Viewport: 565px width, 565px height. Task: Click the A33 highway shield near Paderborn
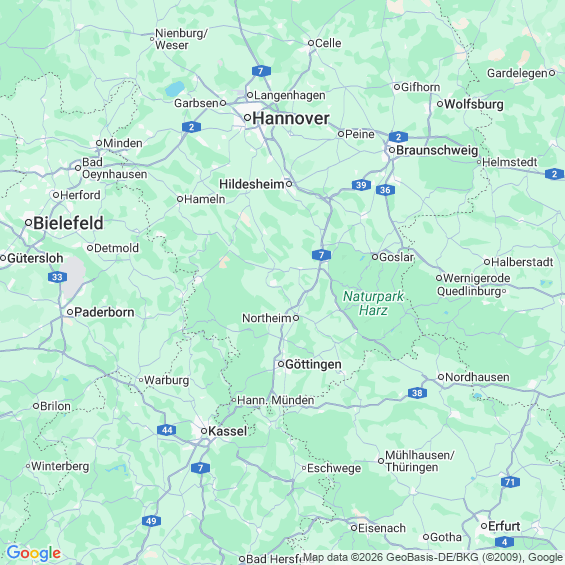coord(57,277)
